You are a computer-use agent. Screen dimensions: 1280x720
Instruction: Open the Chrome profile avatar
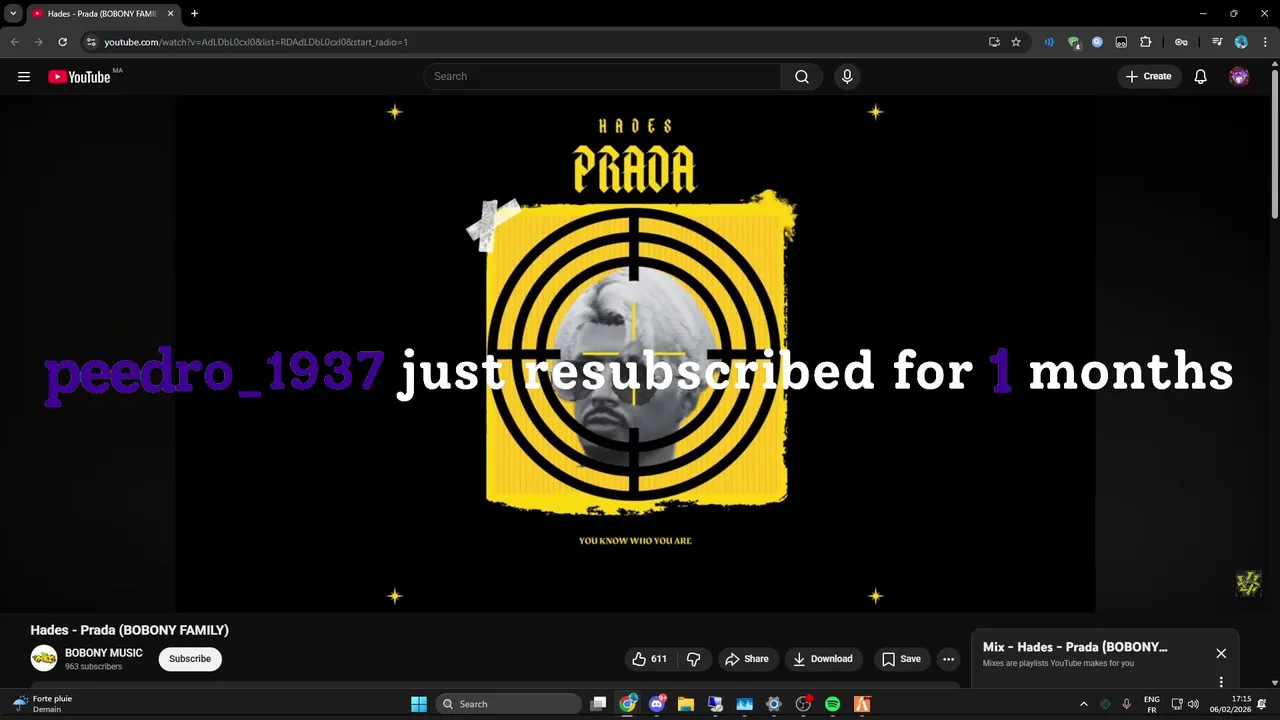click(x=1241, y=42)
